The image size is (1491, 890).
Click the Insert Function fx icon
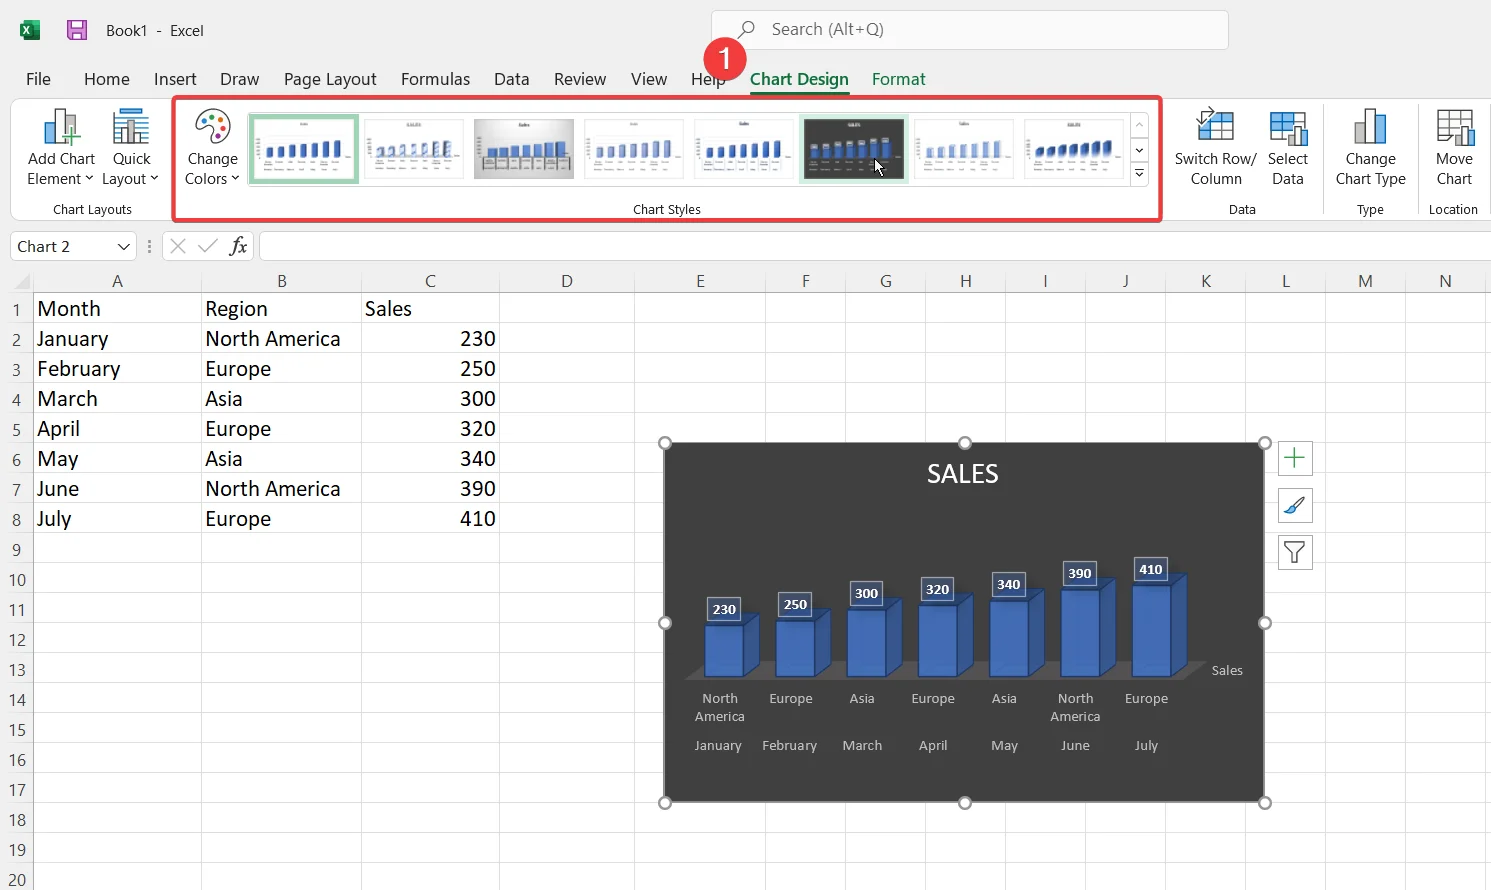pyautogui.click(x=238, y=246)
